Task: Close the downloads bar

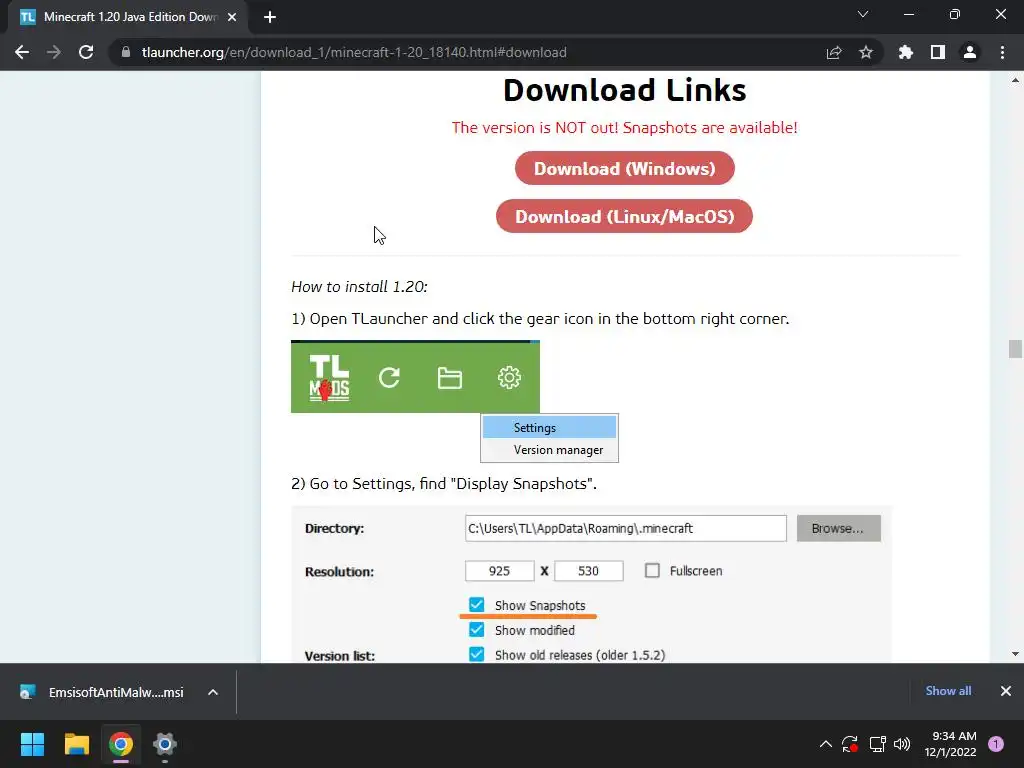Action: 1006,691
